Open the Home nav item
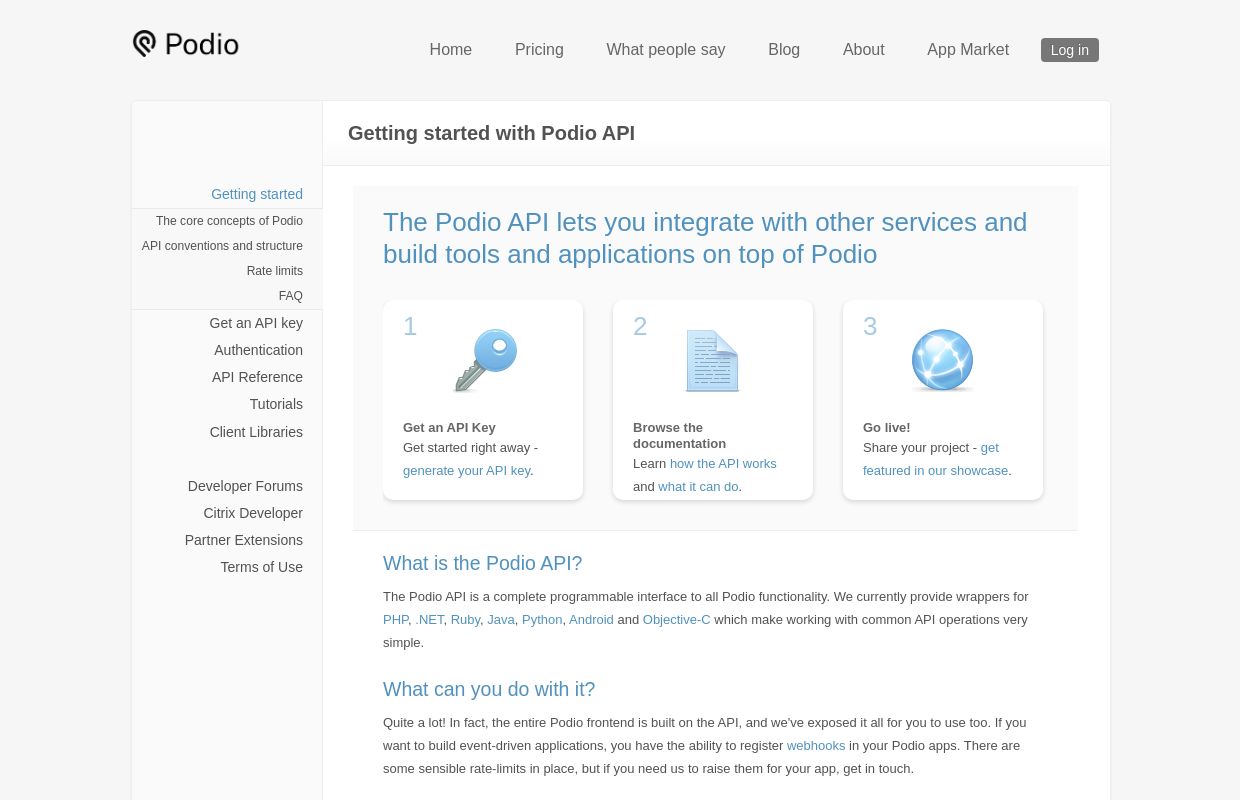1240x800 pixels. [x=451, y=50]
